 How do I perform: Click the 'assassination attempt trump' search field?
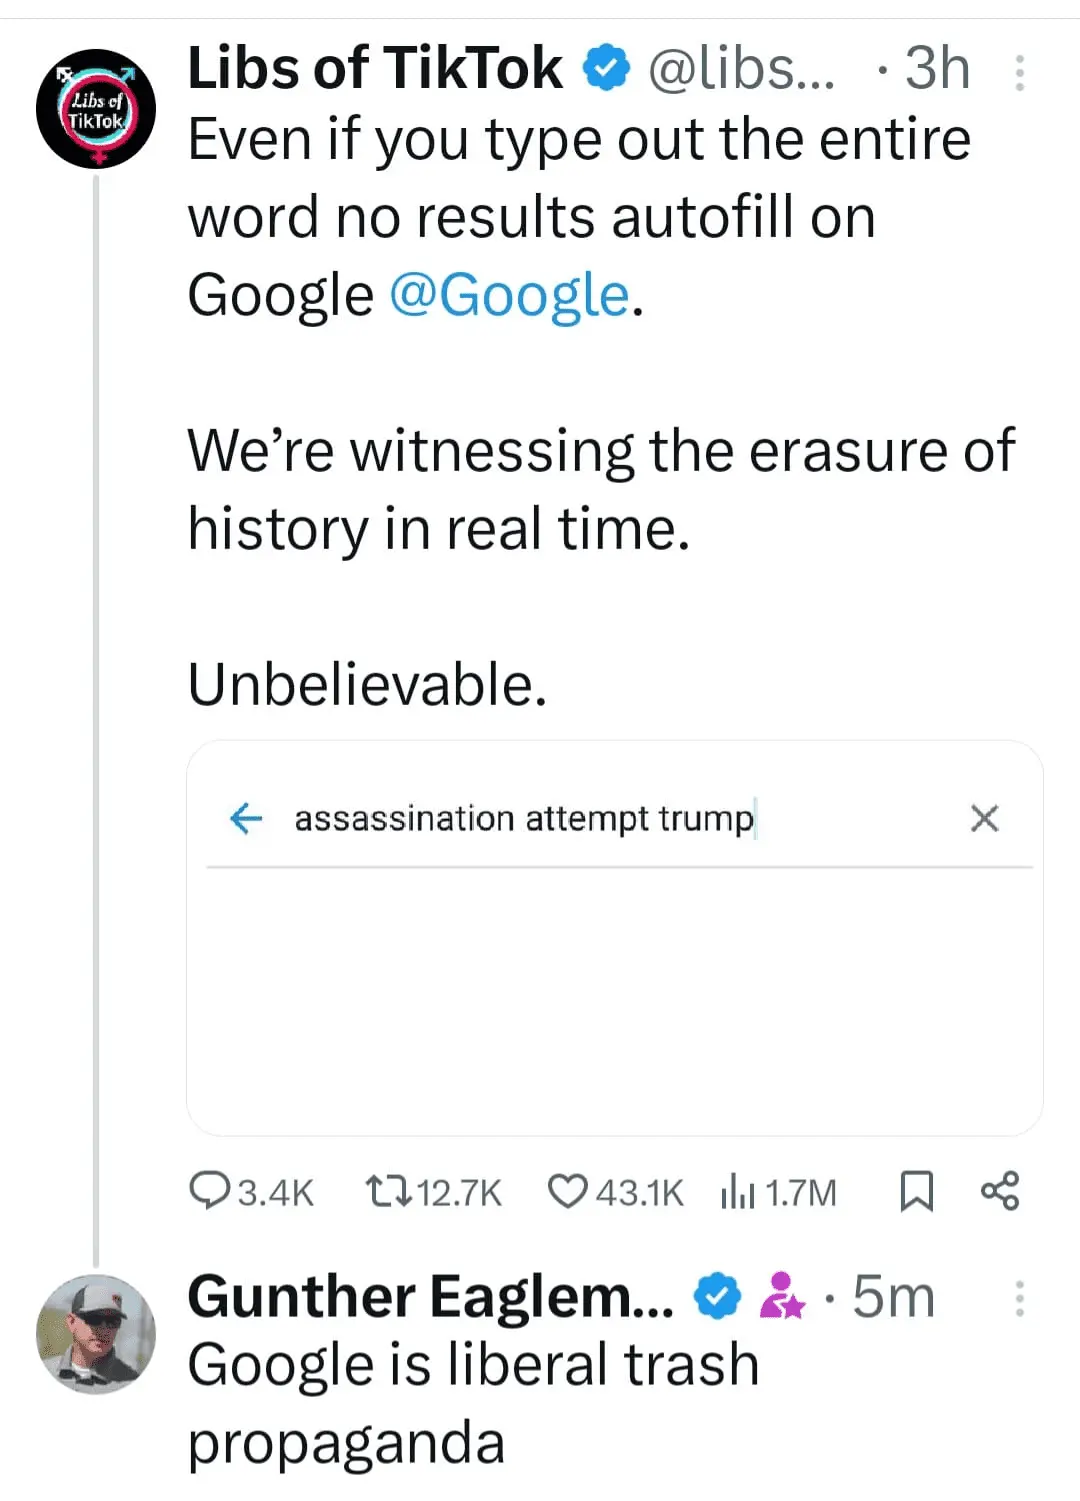pos(524,818)
